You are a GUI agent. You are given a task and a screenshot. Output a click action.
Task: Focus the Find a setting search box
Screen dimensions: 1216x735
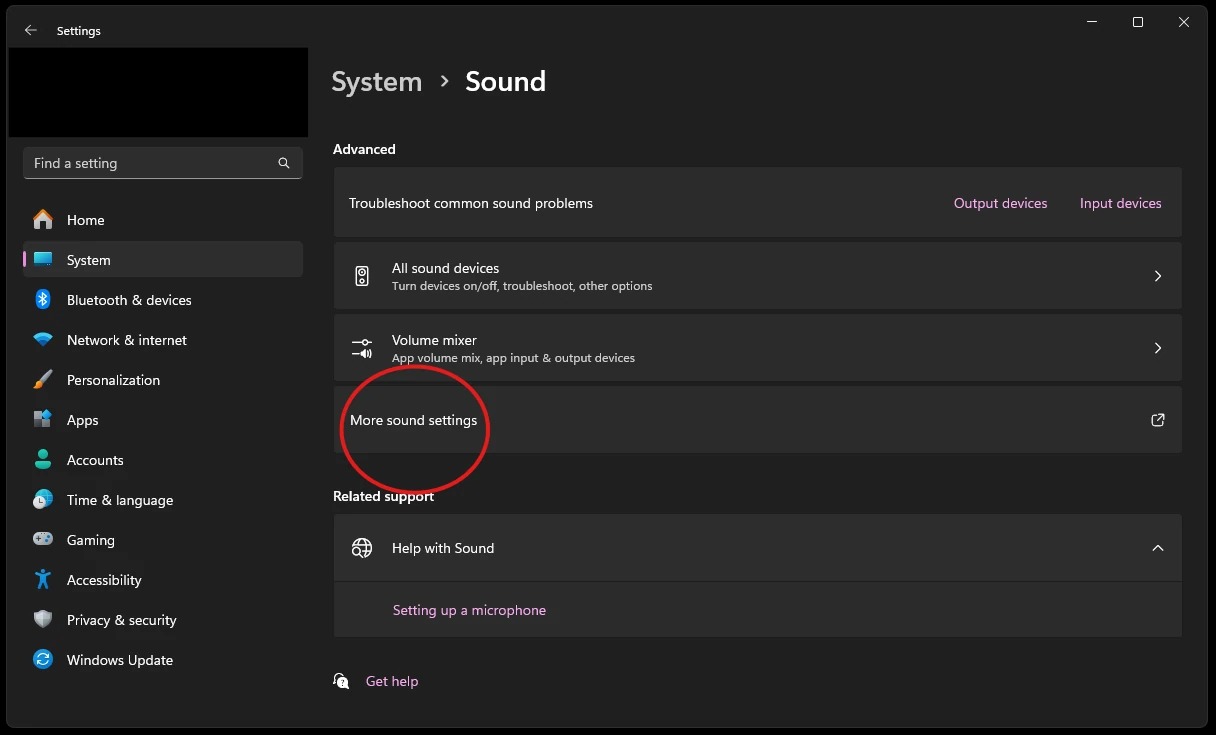point(163,163)
